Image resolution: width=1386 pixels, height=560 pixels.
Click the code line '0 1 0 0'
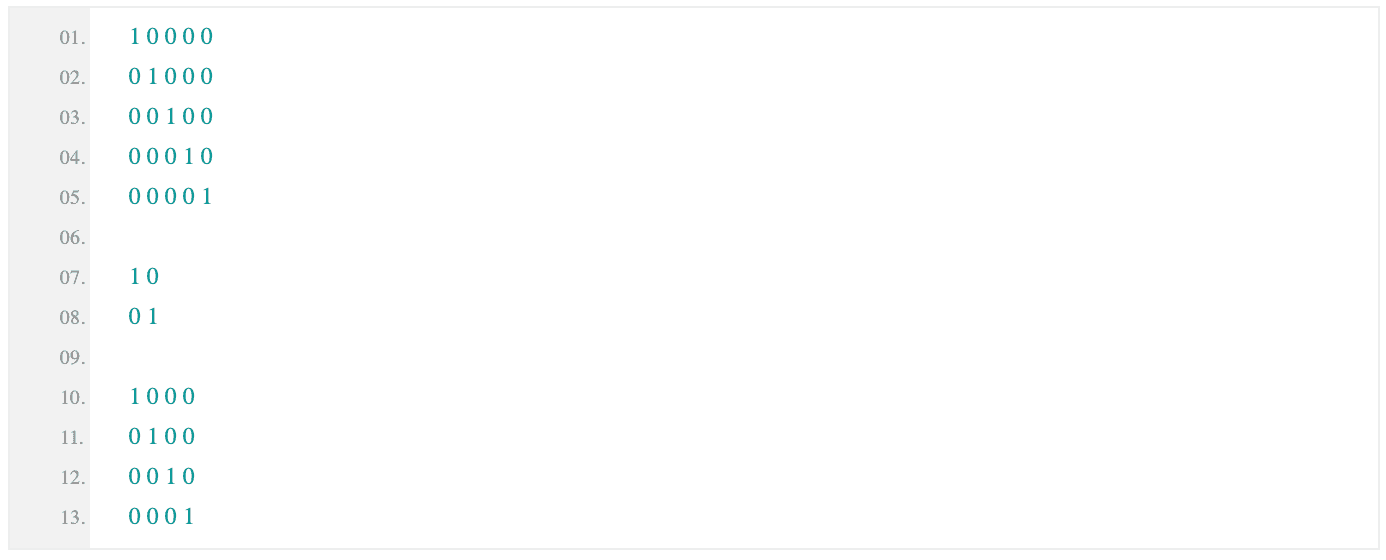tap(162, 437)
